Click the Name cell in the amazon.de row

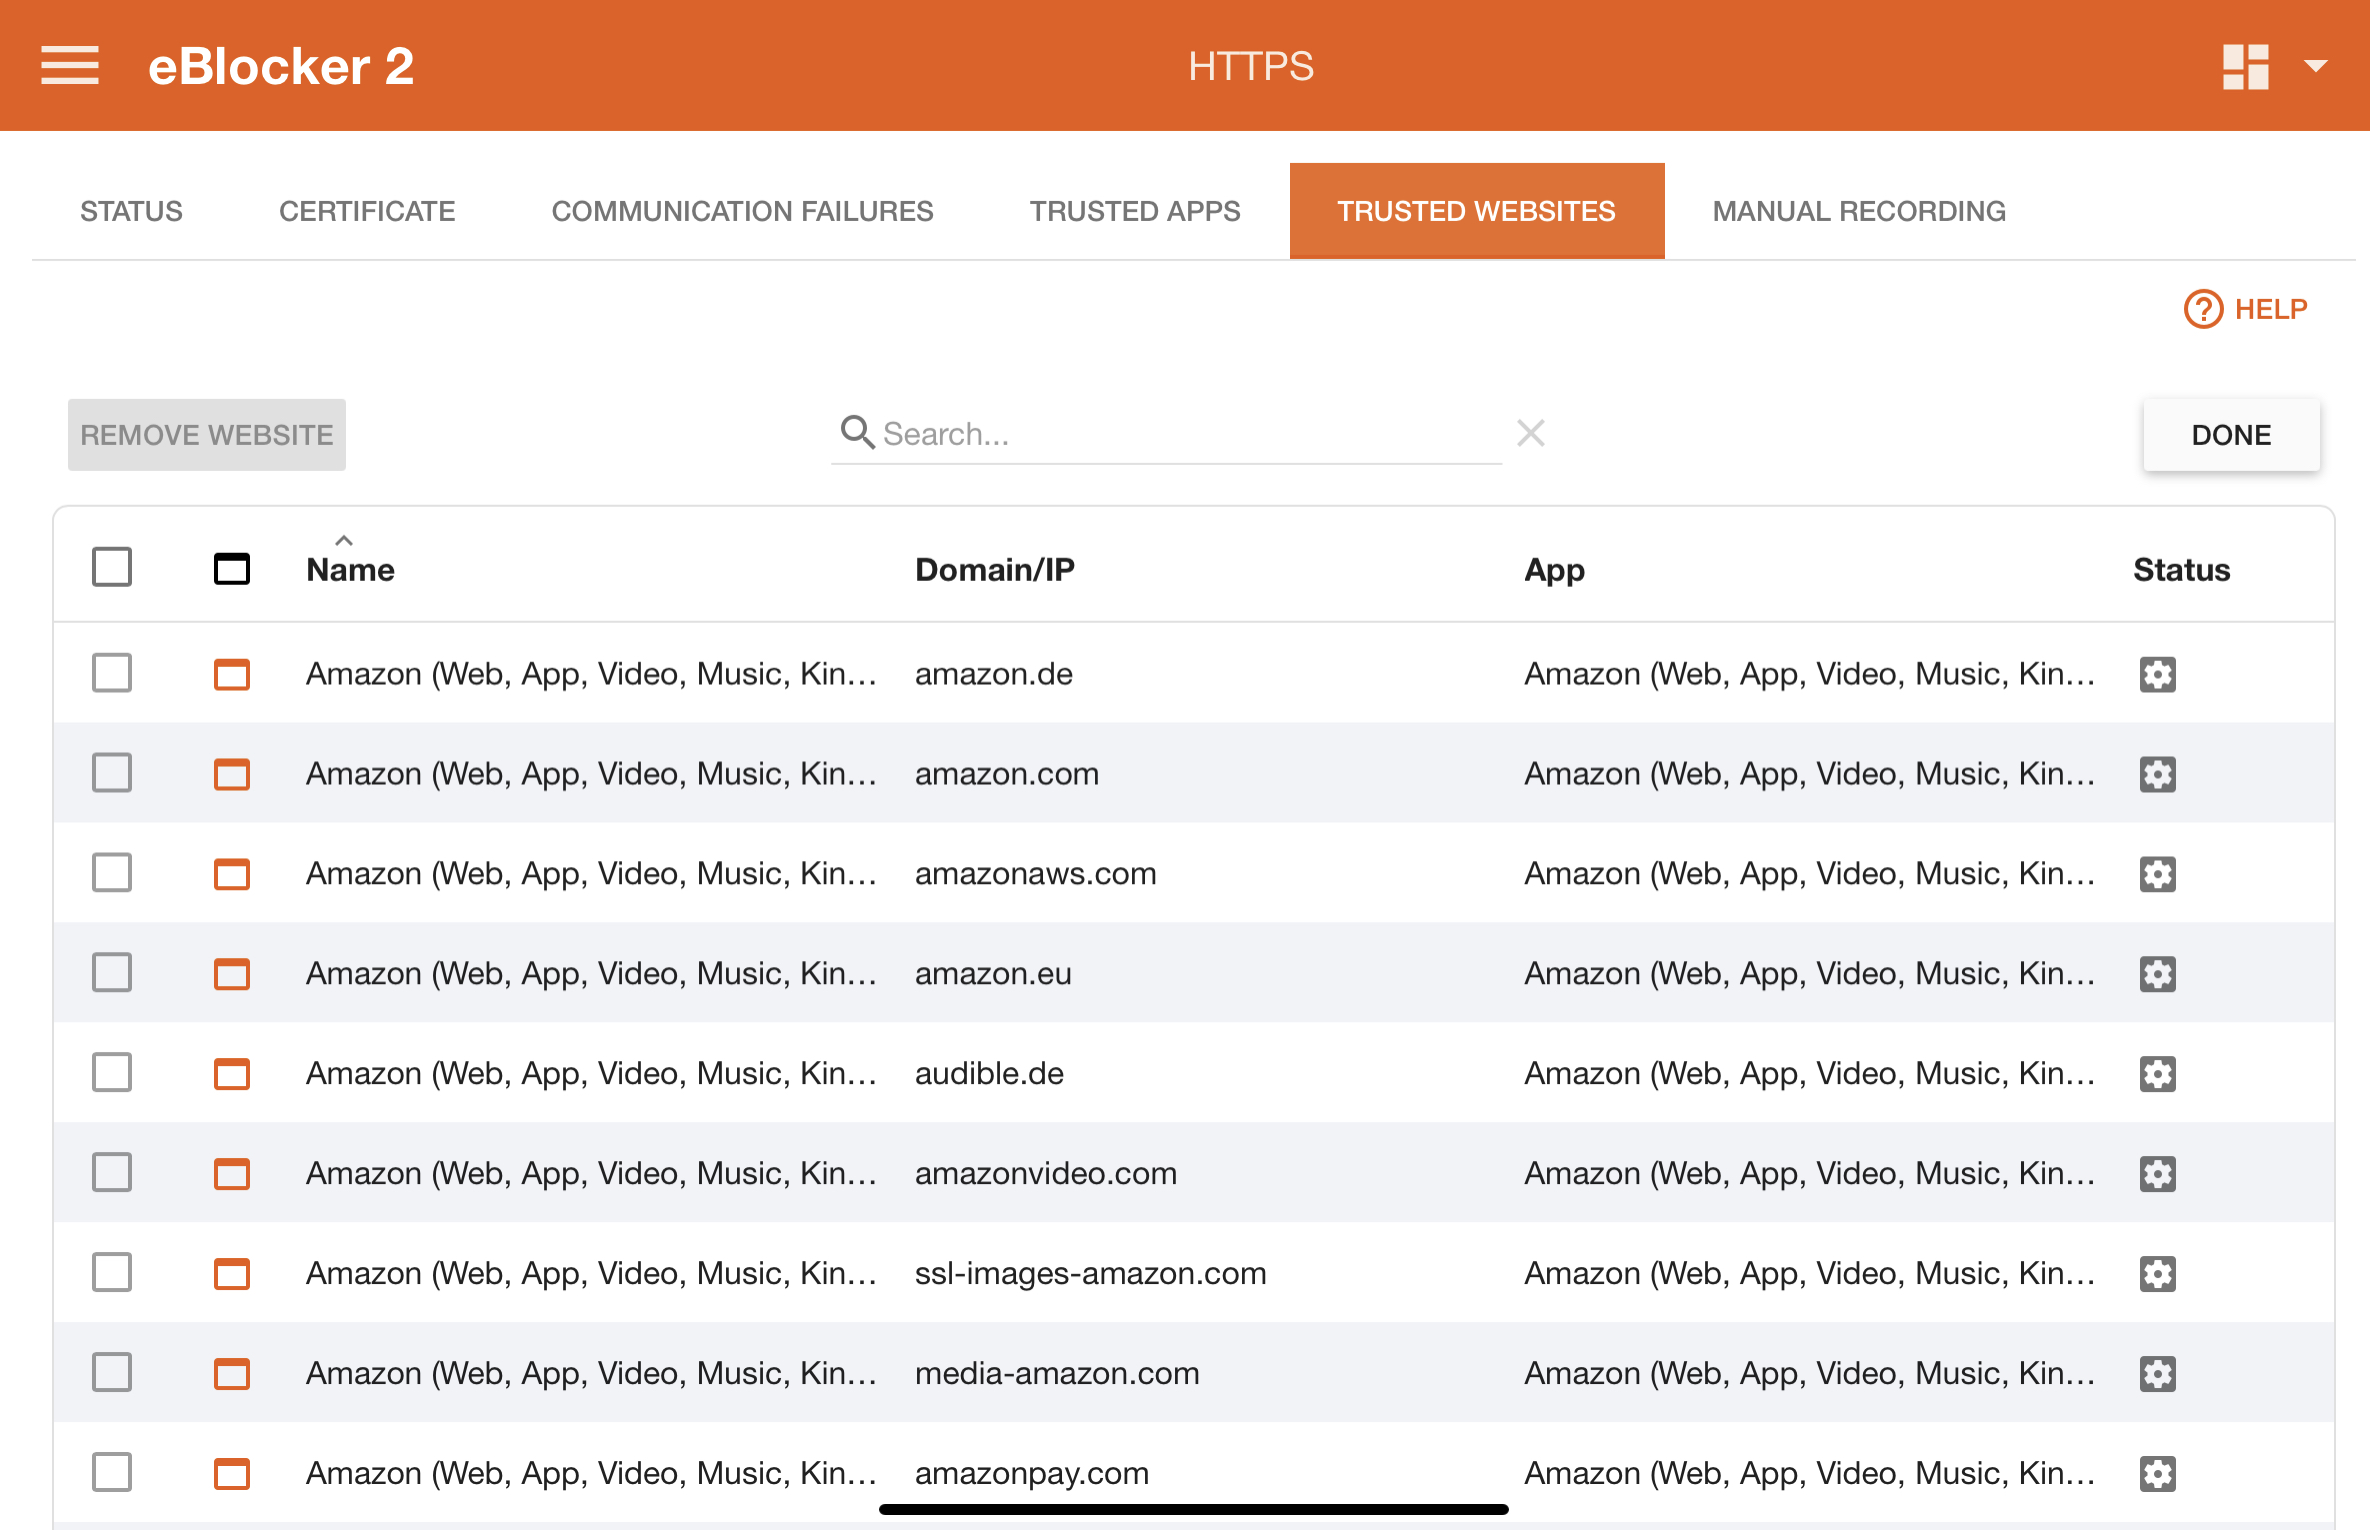(591, 674)
